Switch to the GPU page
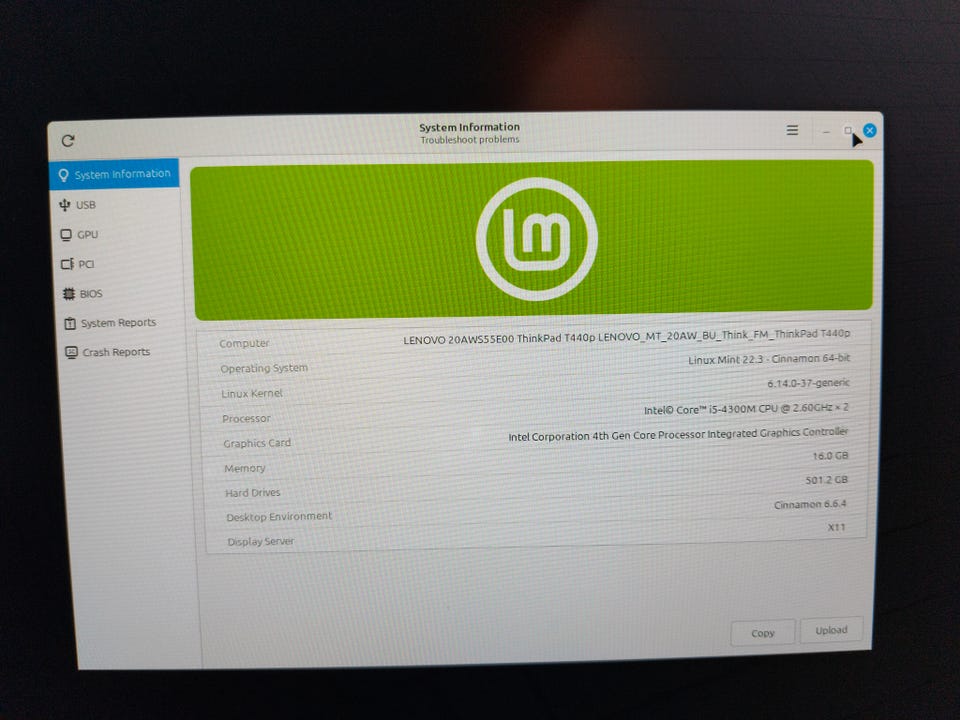The image size is (960, 720). (116, 234)
